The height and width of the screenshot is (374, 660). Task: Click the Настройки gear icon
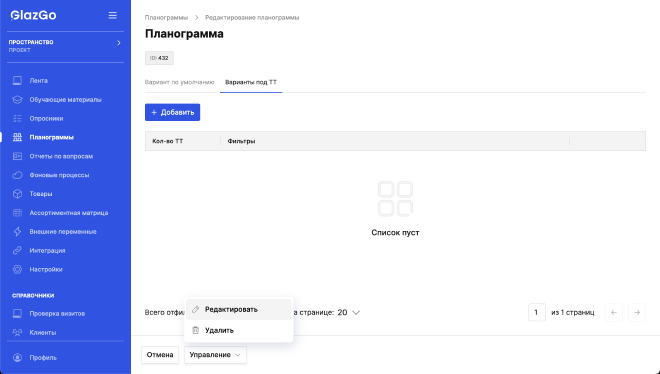pos(17,269)
